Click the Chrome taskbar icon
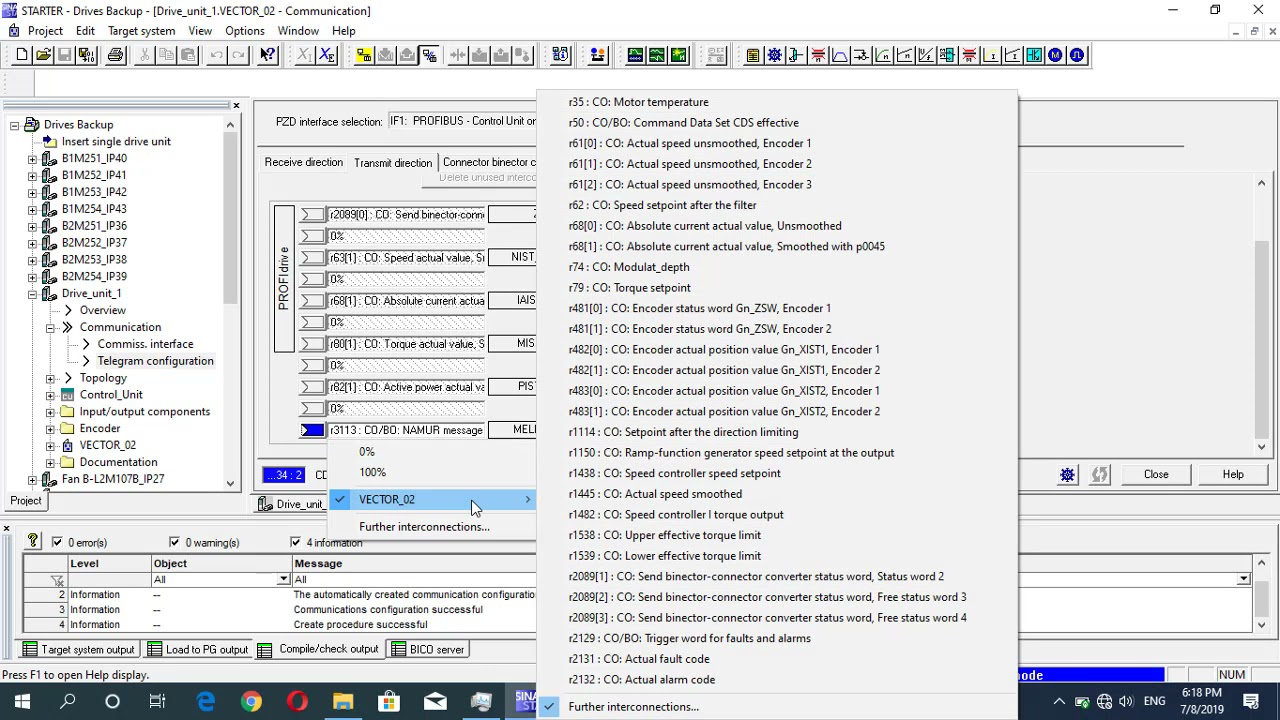This screenshot has width=1280, height=720. coord(251,702)
